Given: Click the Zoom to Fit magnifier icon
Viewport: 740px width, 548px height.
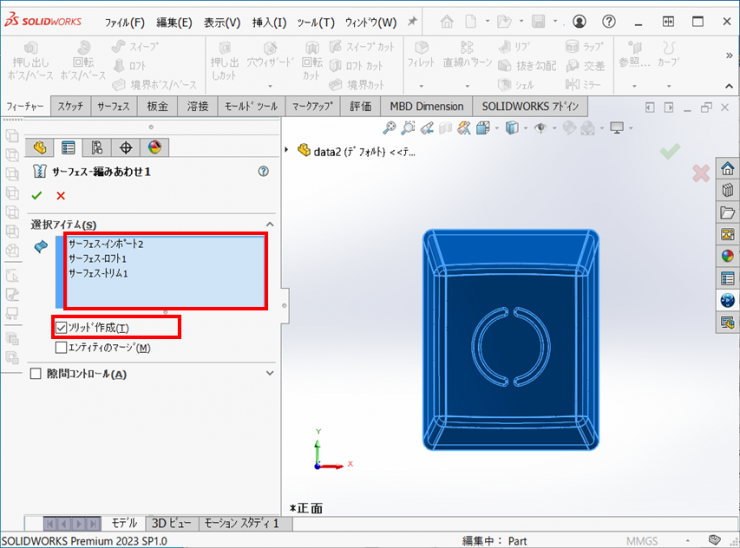Looking at the screenshot, I should pos(390,128).
